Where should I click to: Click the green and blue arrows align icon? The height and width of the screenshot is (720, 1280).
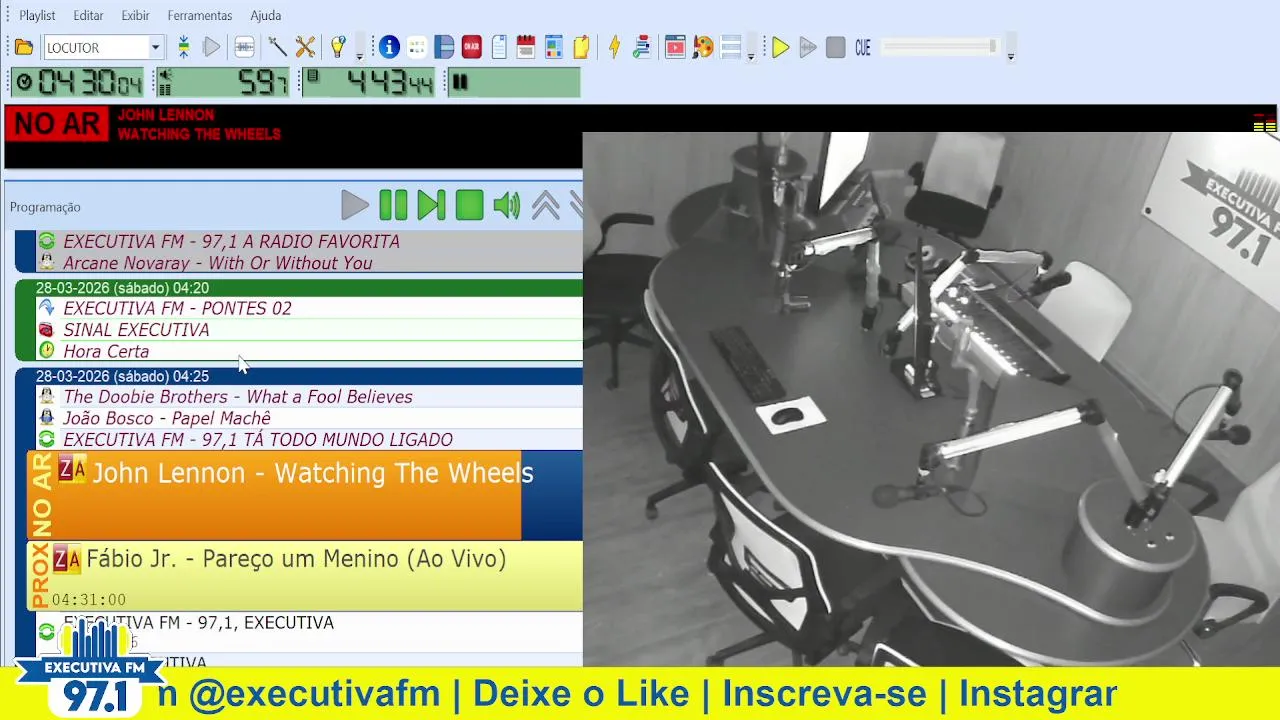(184, 47)
